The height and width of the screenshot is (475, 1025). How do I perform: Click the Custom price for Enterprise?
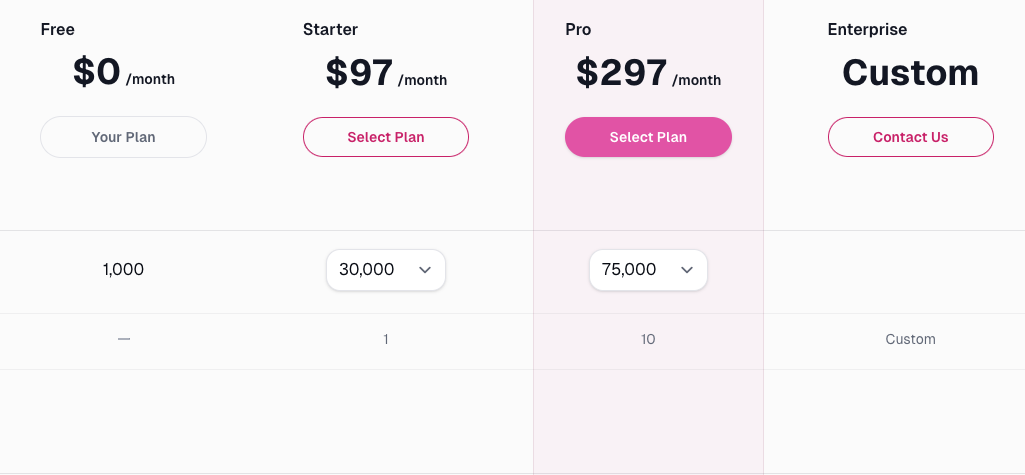(x=911, y=73)
